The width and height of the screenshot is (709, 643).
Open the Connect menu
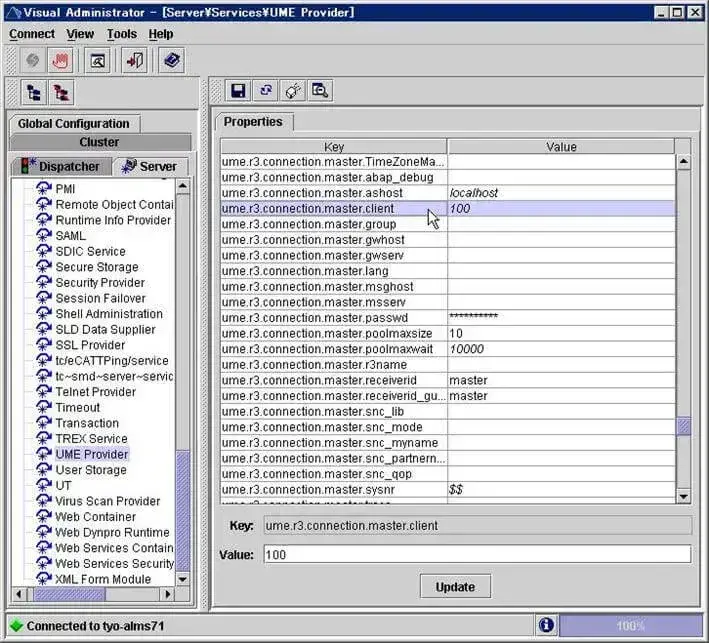click(x=32, y=34)
